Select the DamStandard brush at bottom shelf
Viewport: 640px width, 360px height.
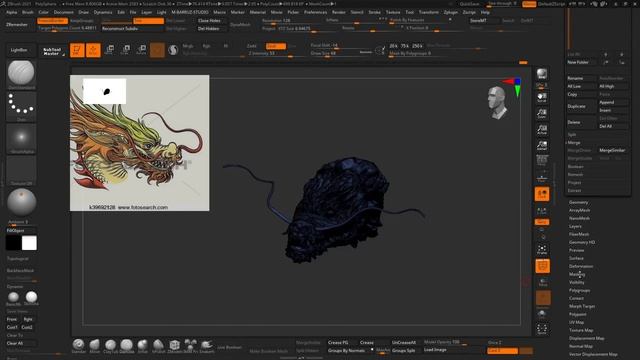coord(127,345)
